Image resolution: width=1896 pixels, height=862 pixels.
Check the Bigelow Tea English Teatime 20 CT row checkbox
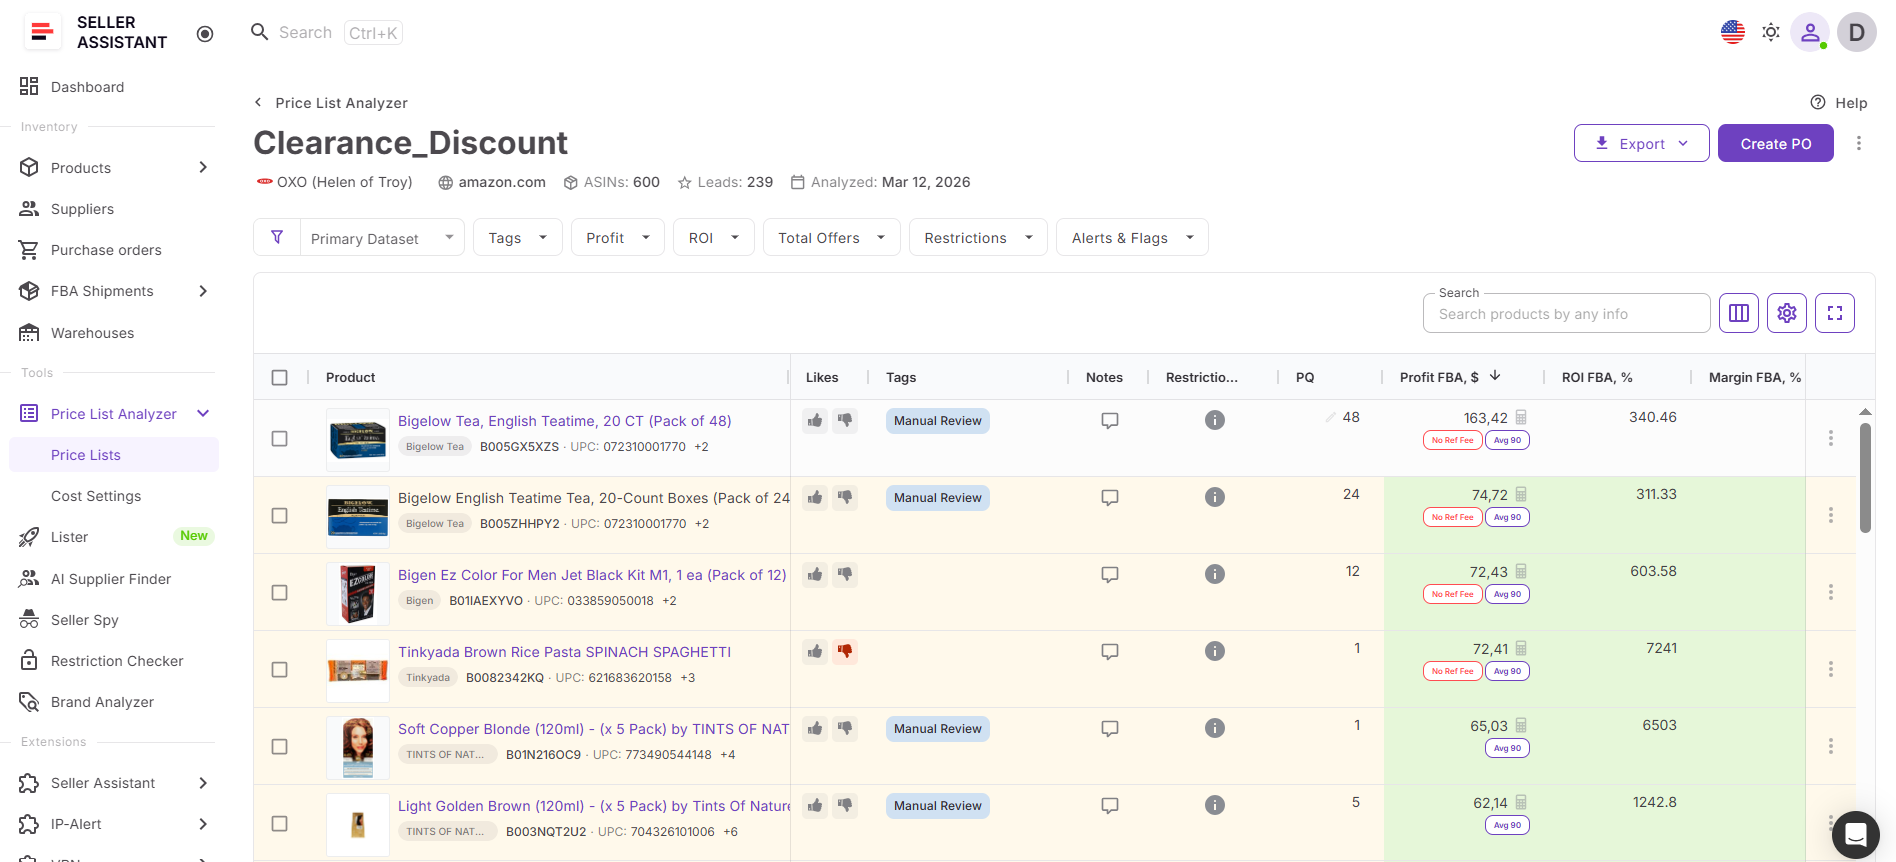[280, 438]
